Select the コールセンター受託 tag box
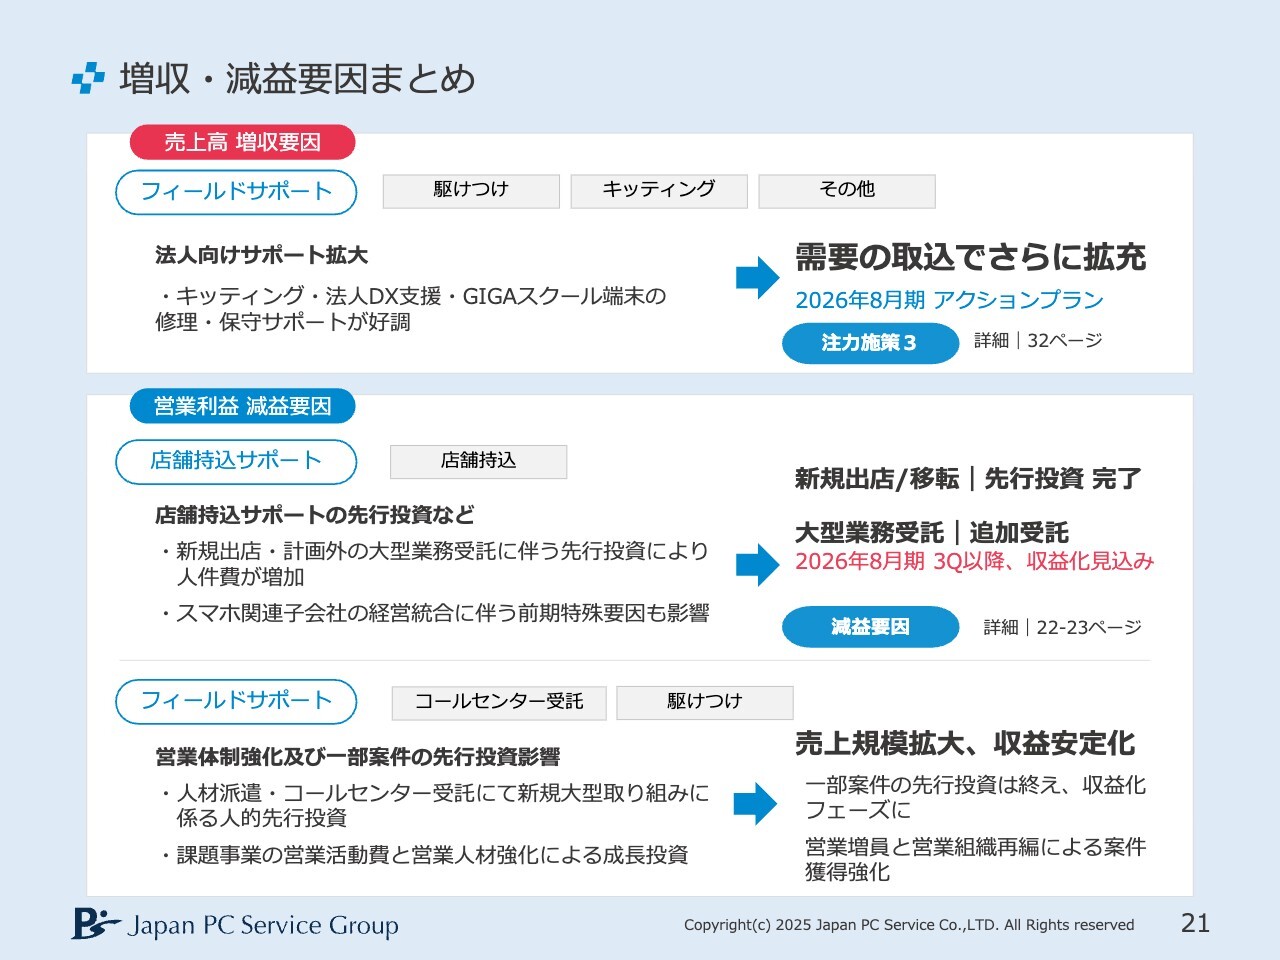The width and height of the screenshot is (1280, 960). [499, 702]
